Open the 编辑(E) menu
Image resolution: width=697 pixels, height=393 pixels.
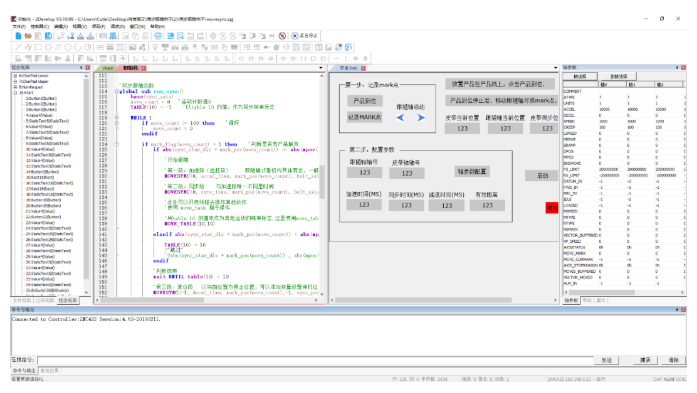[x=61, y=27]
